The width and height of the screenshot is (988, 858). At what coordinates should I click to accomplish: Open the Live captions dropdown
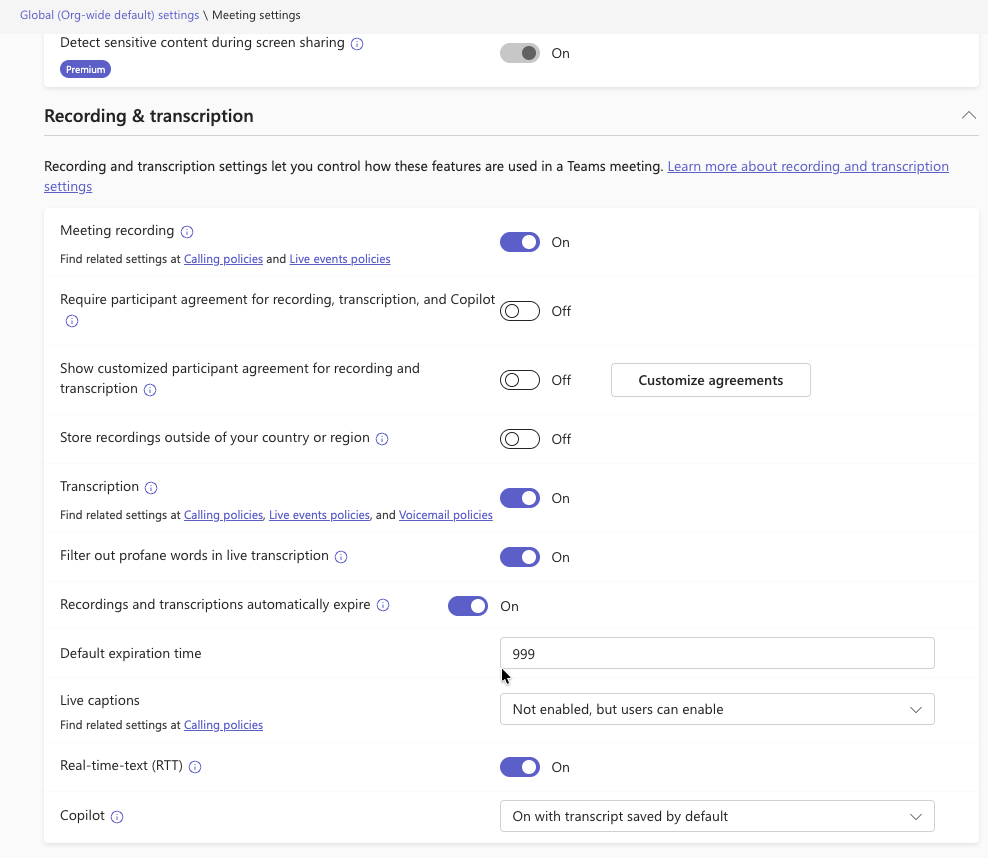click(717, 709)
